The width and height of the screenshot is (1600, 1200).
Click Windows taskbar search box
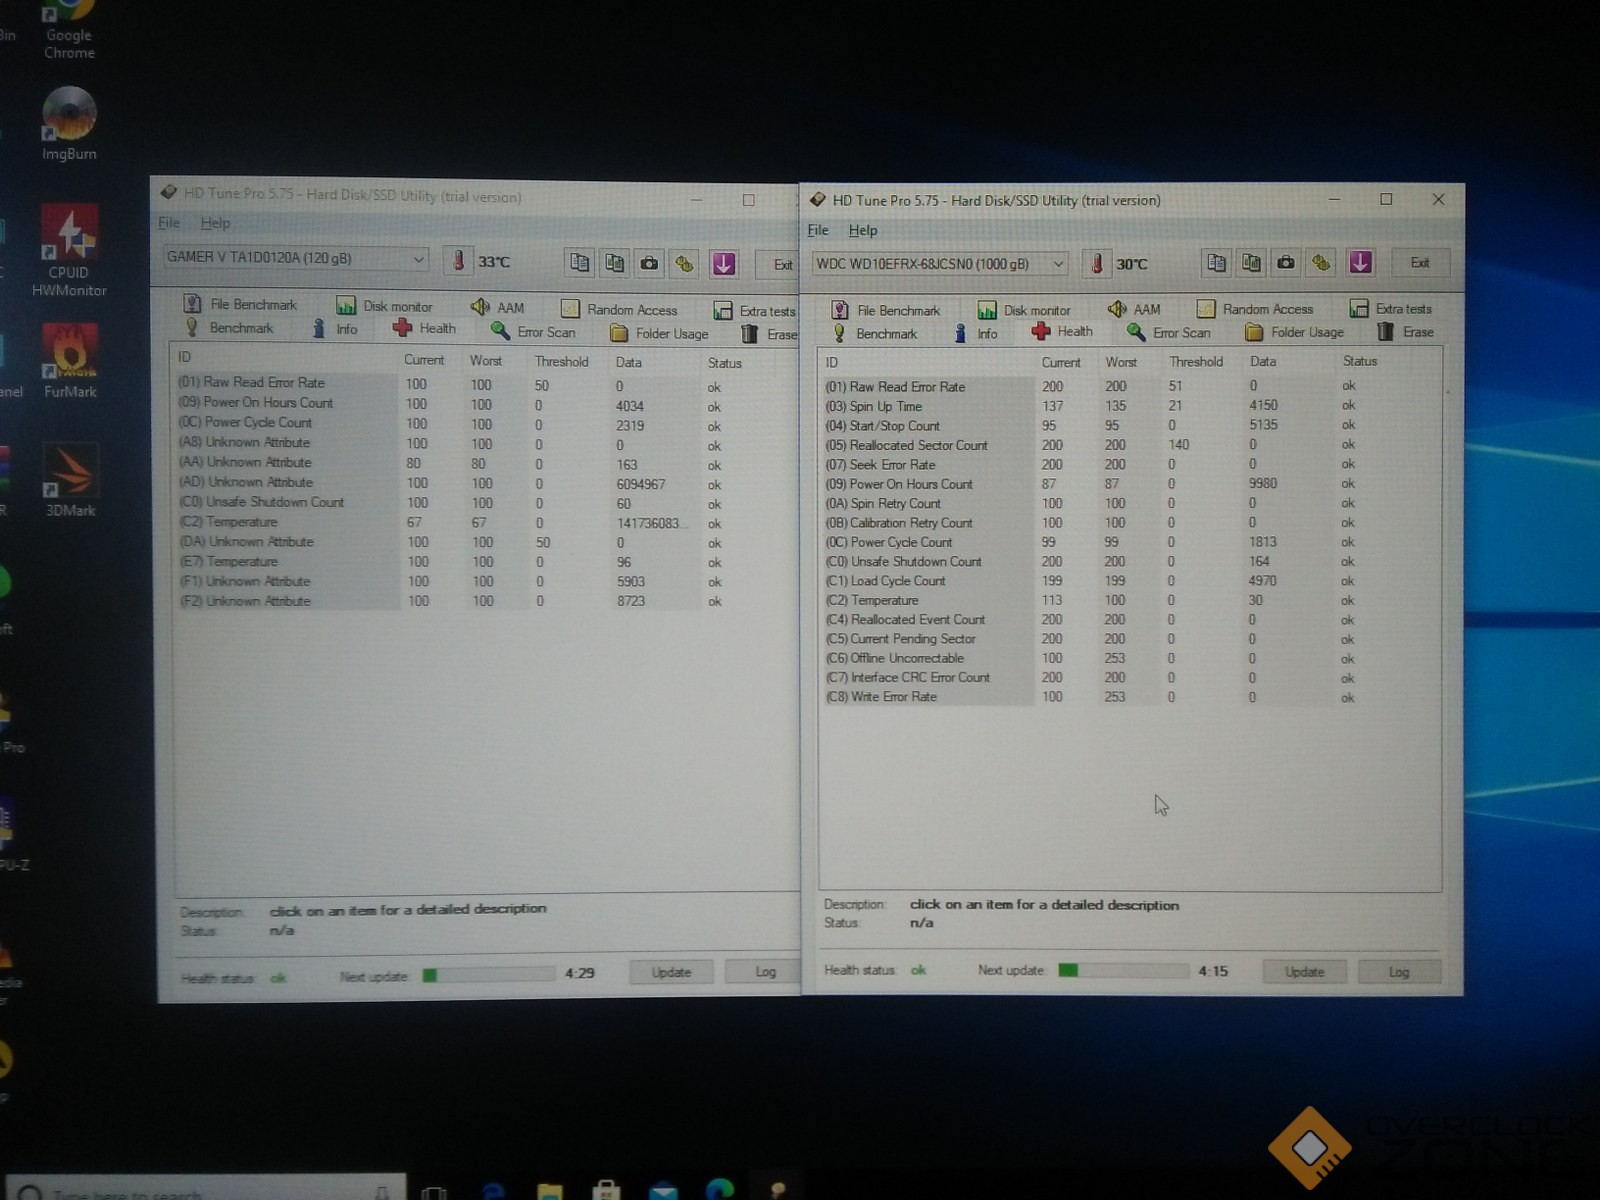[x=205, y=1189]
